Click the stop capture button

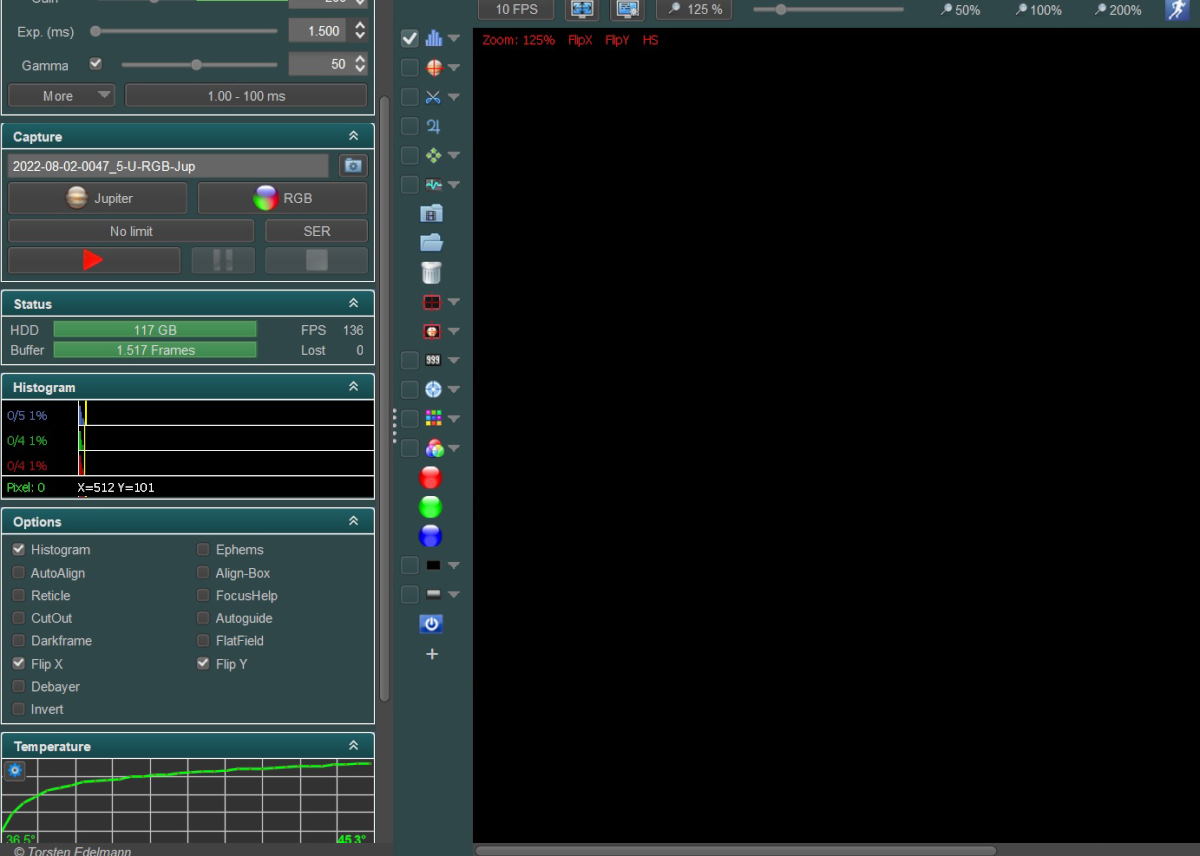316,260
